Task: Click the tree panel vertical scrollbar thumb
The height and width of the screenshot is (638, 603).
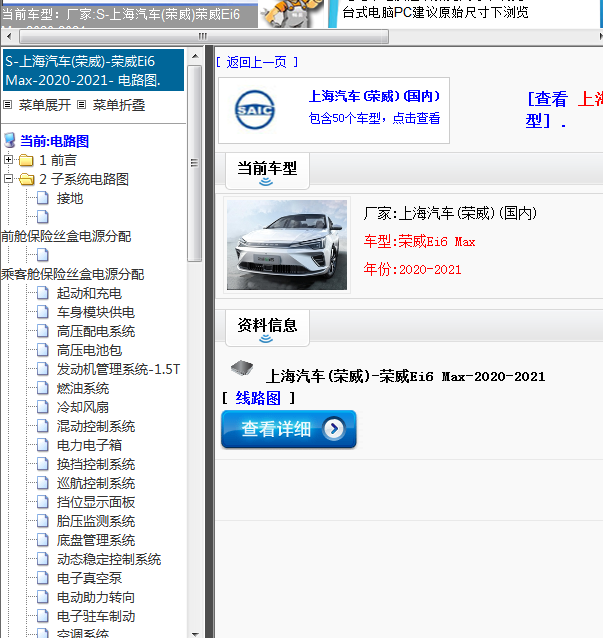Action: tap(195, 163)
